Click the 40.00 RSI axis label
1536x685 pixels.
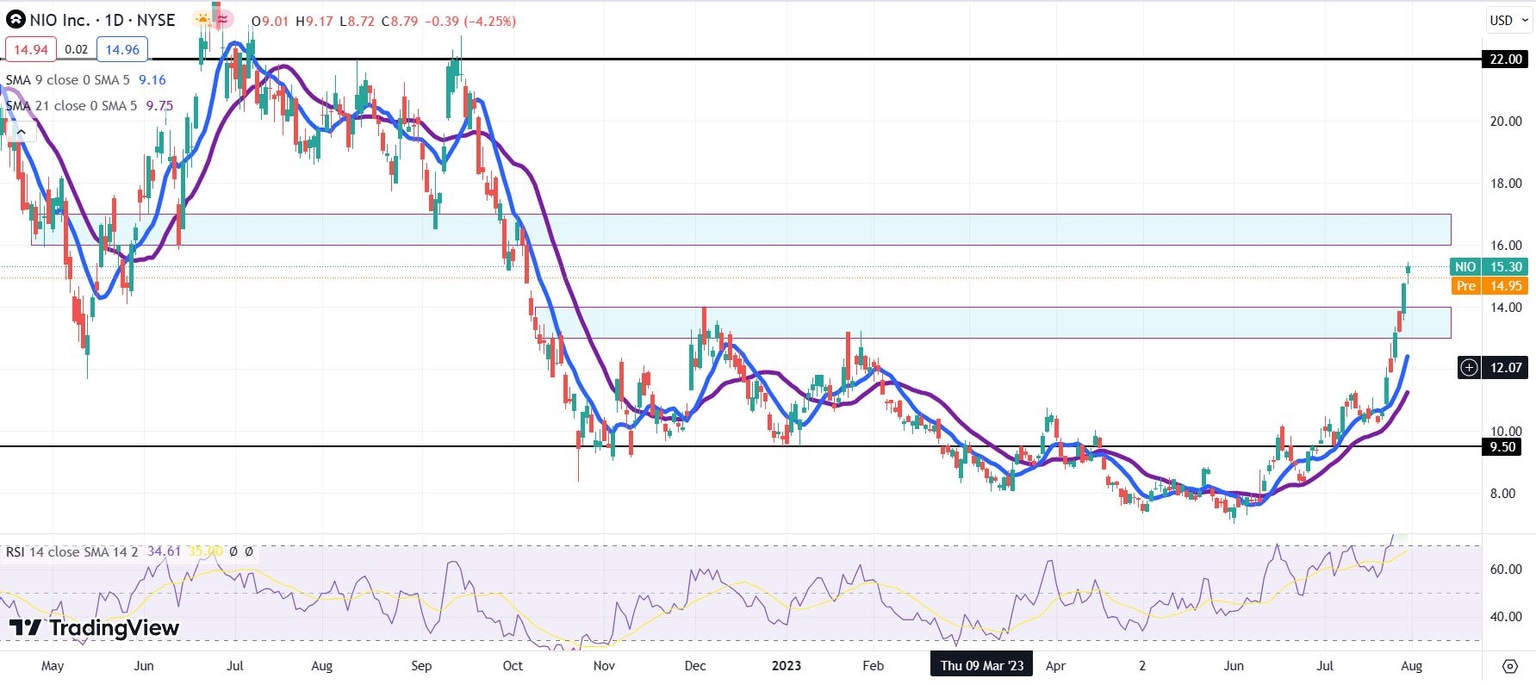1505,617
